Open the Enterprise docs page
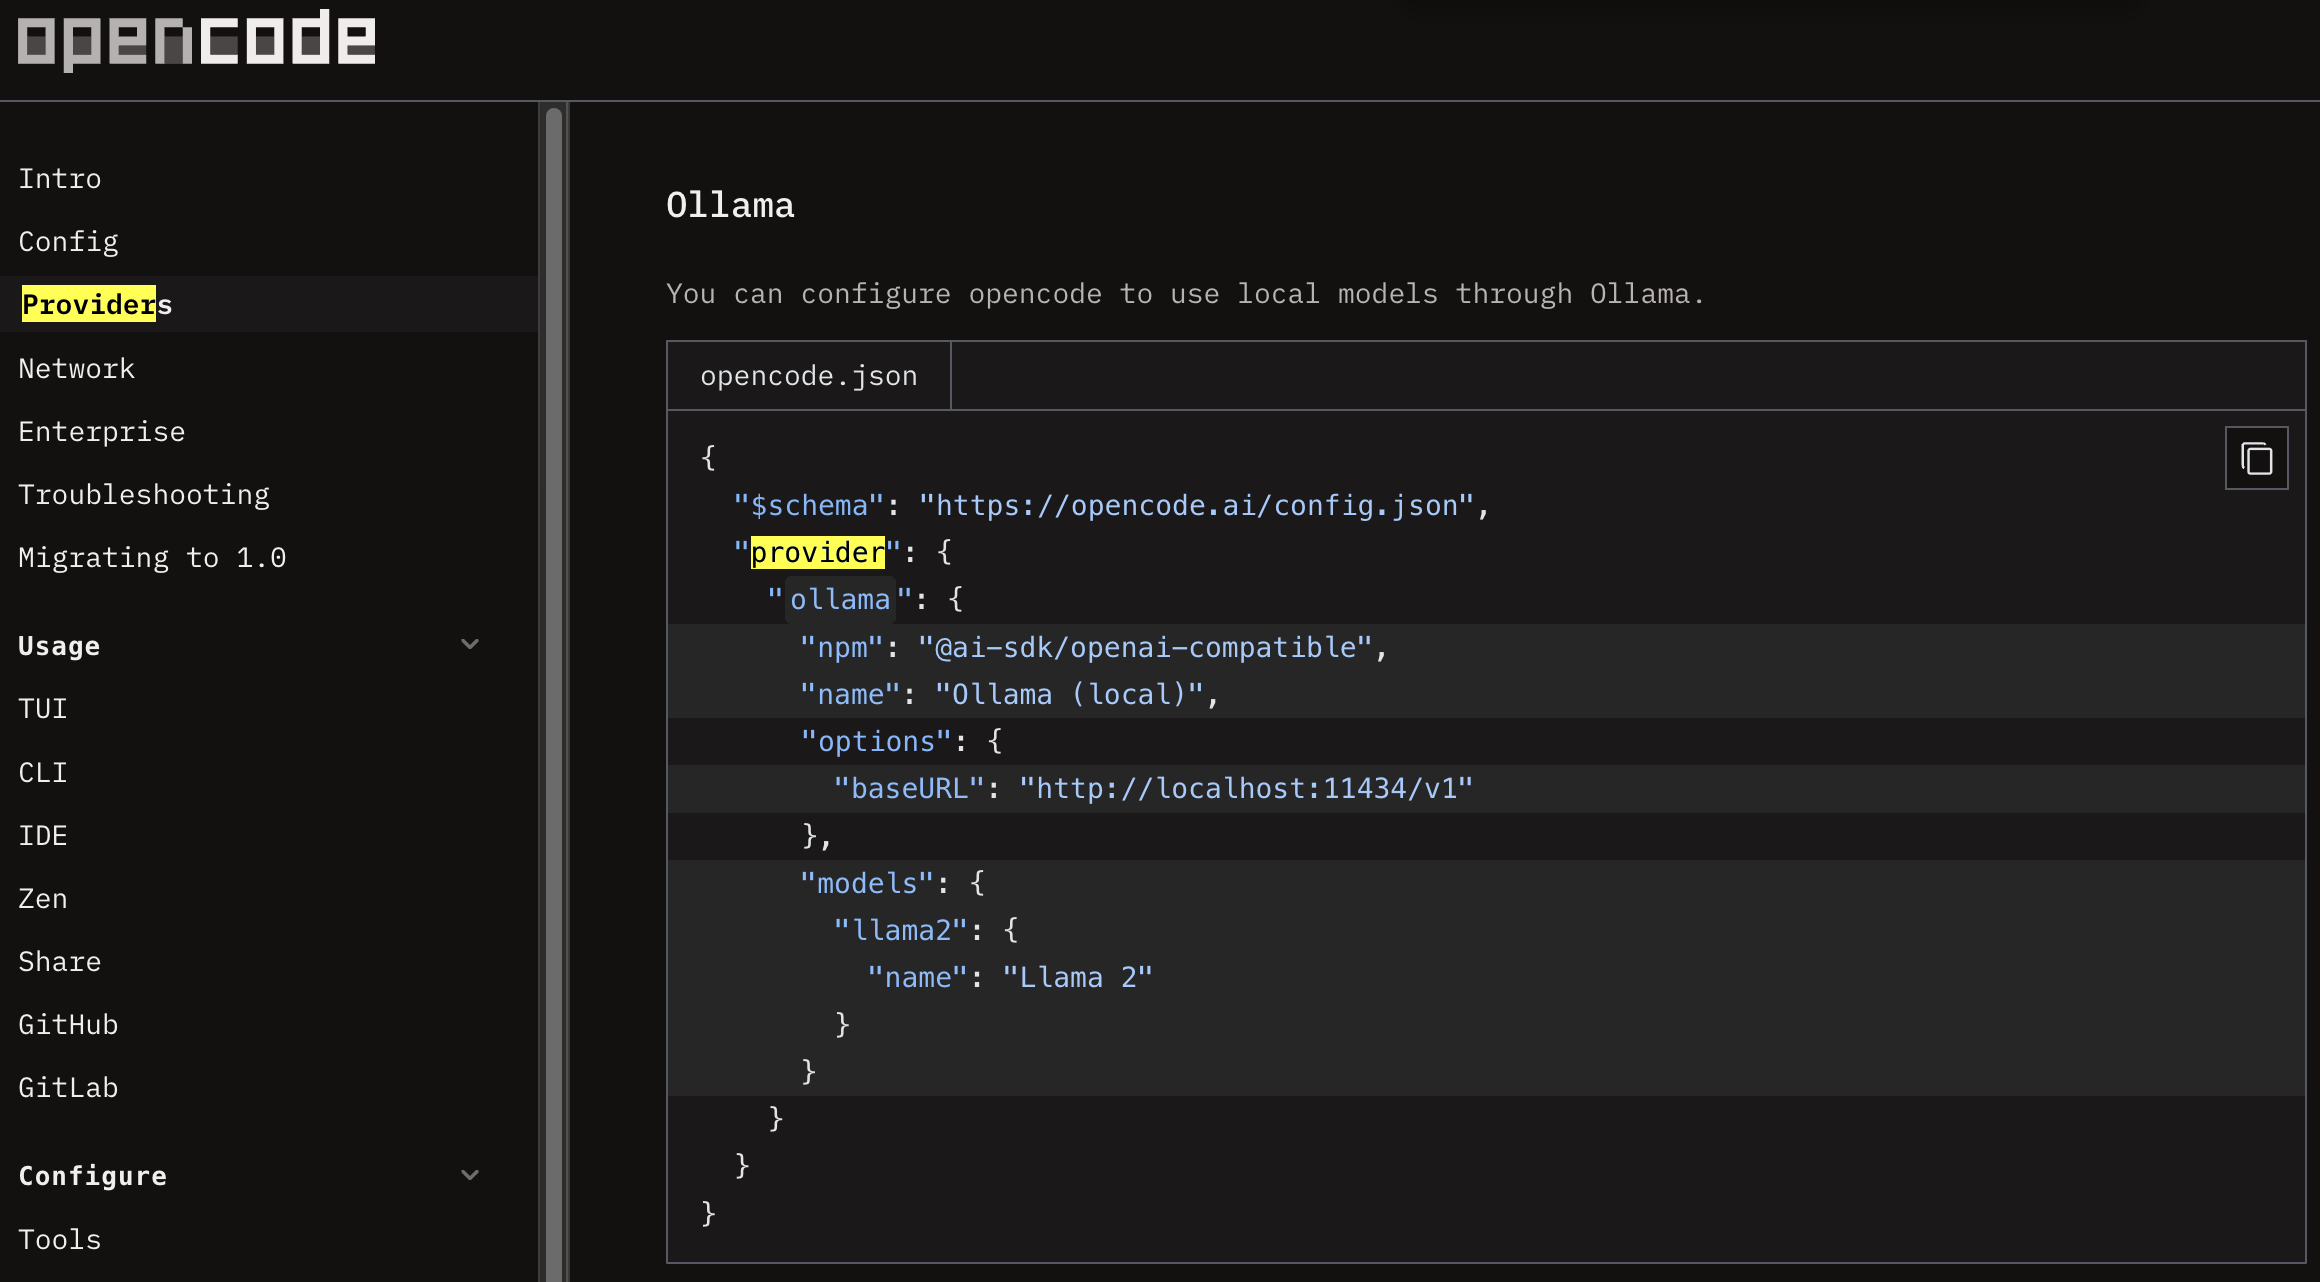The image size is (2320, 1282). tap(102, 432)
